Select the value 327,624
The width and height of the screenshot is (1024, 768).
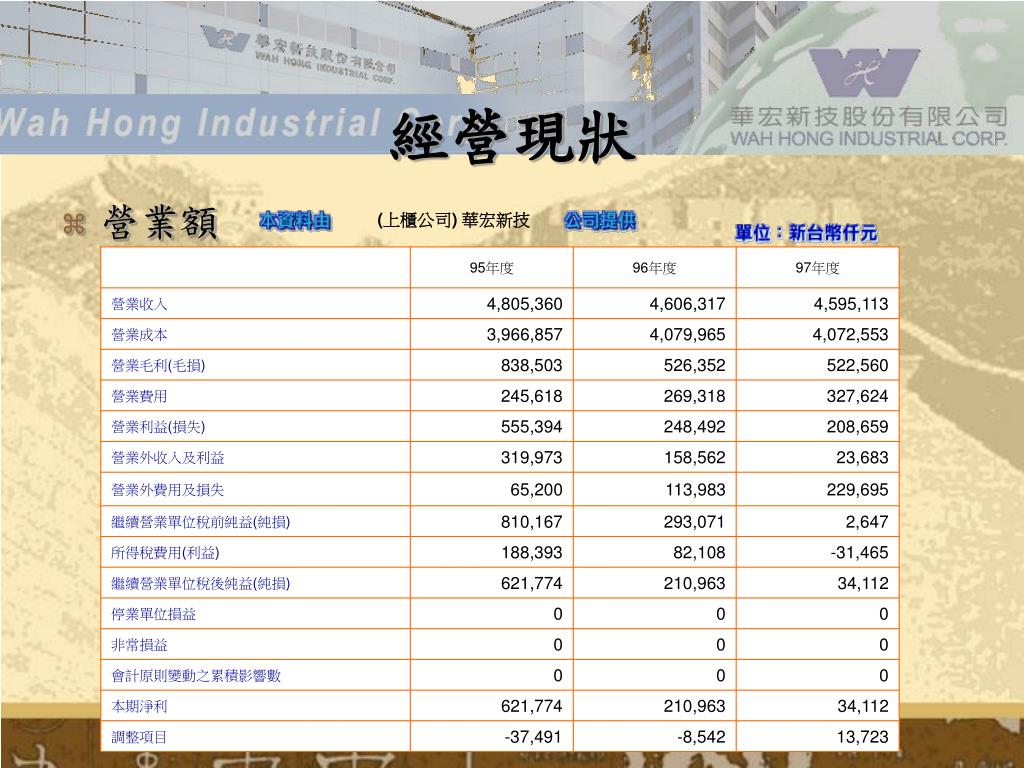[857, 396]
